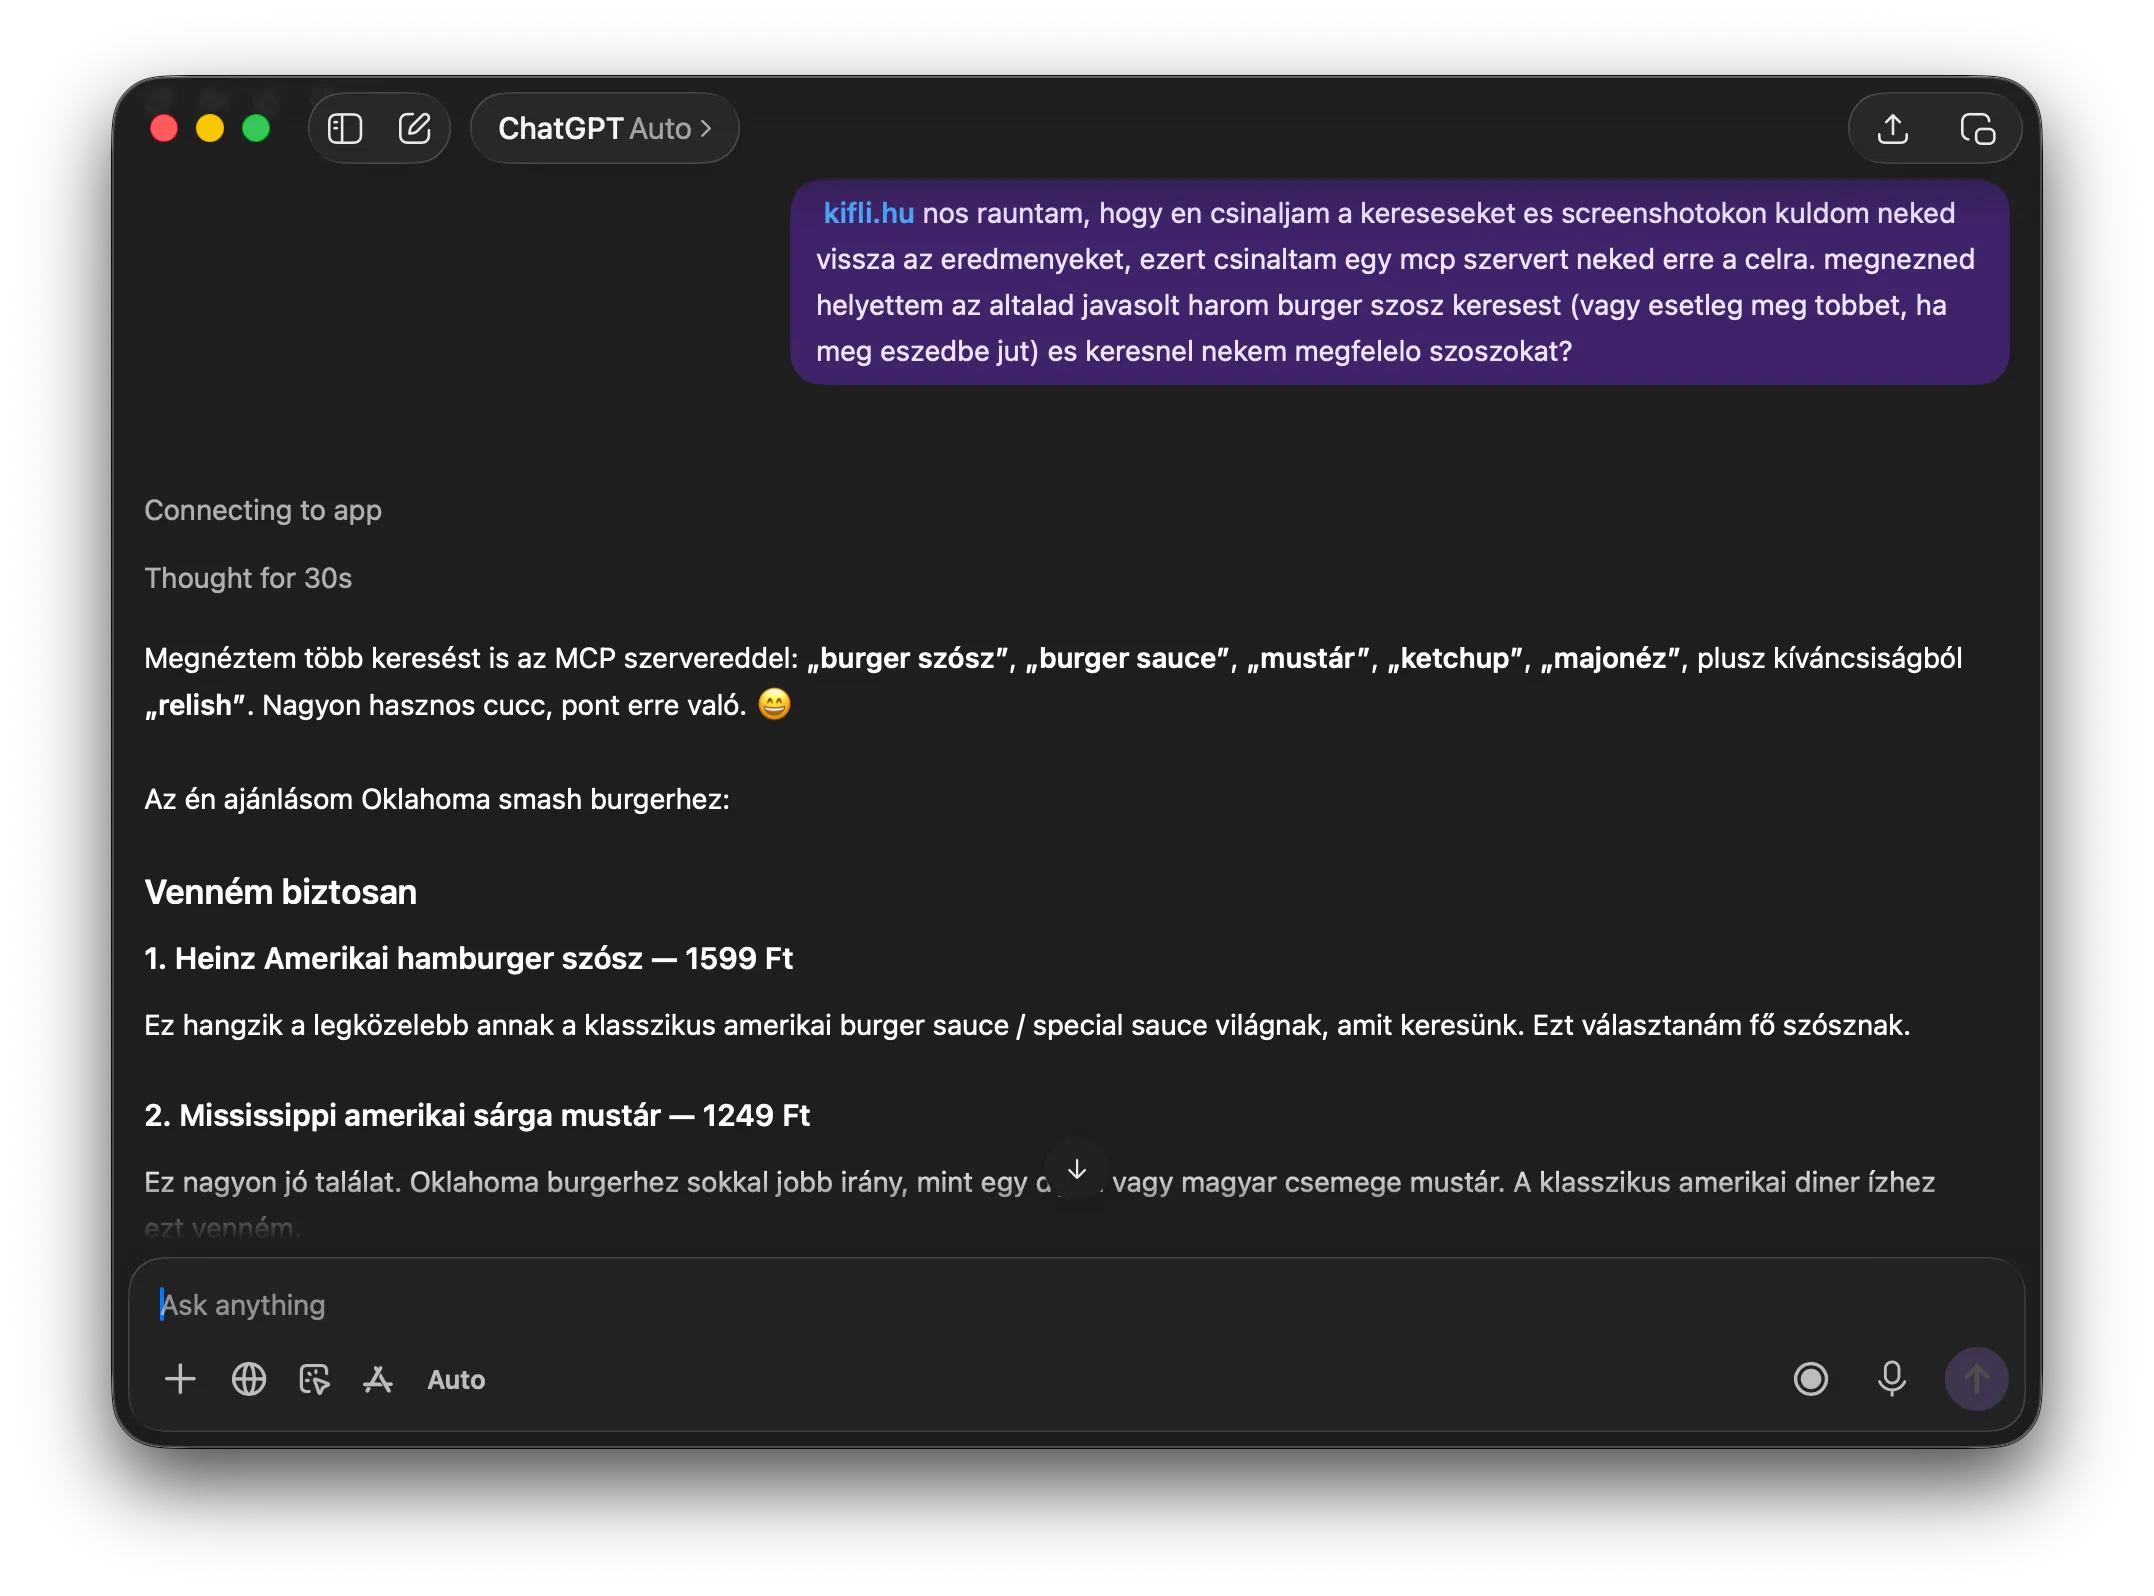Open the ChatGPT Auto model selector
The image size is (2154, 1596).
604,128
